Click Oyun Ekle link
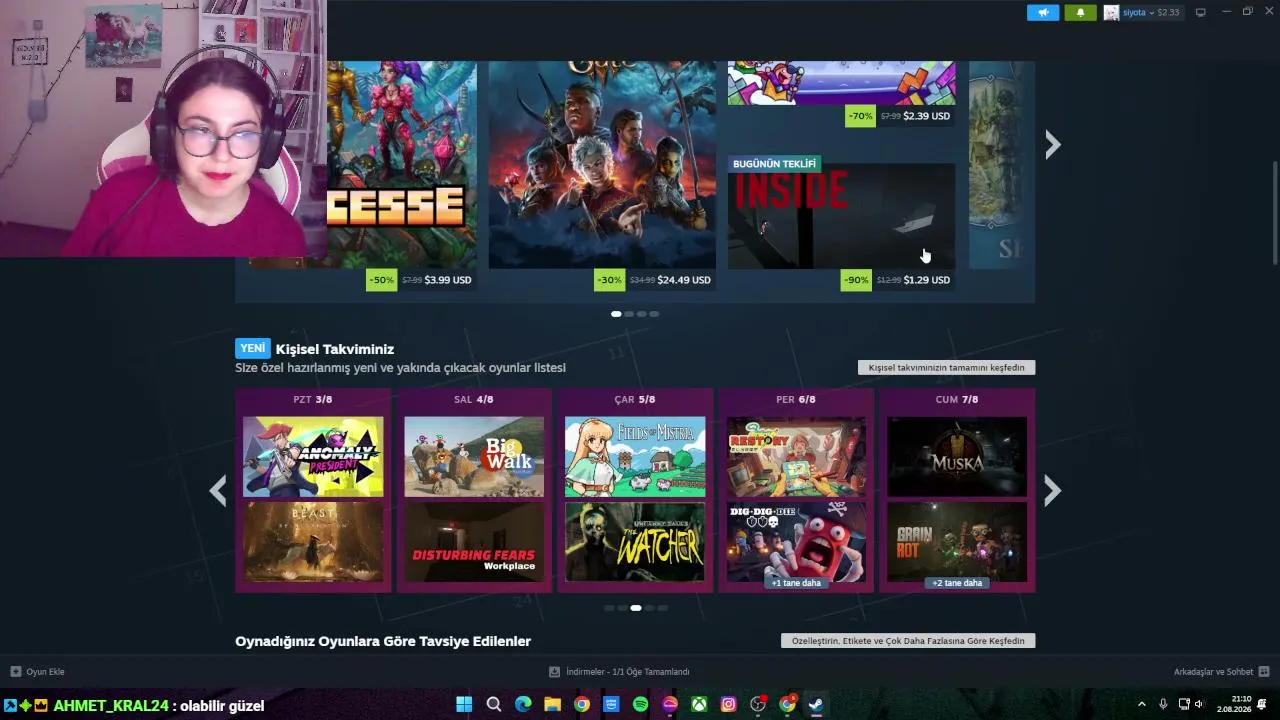 45,672
